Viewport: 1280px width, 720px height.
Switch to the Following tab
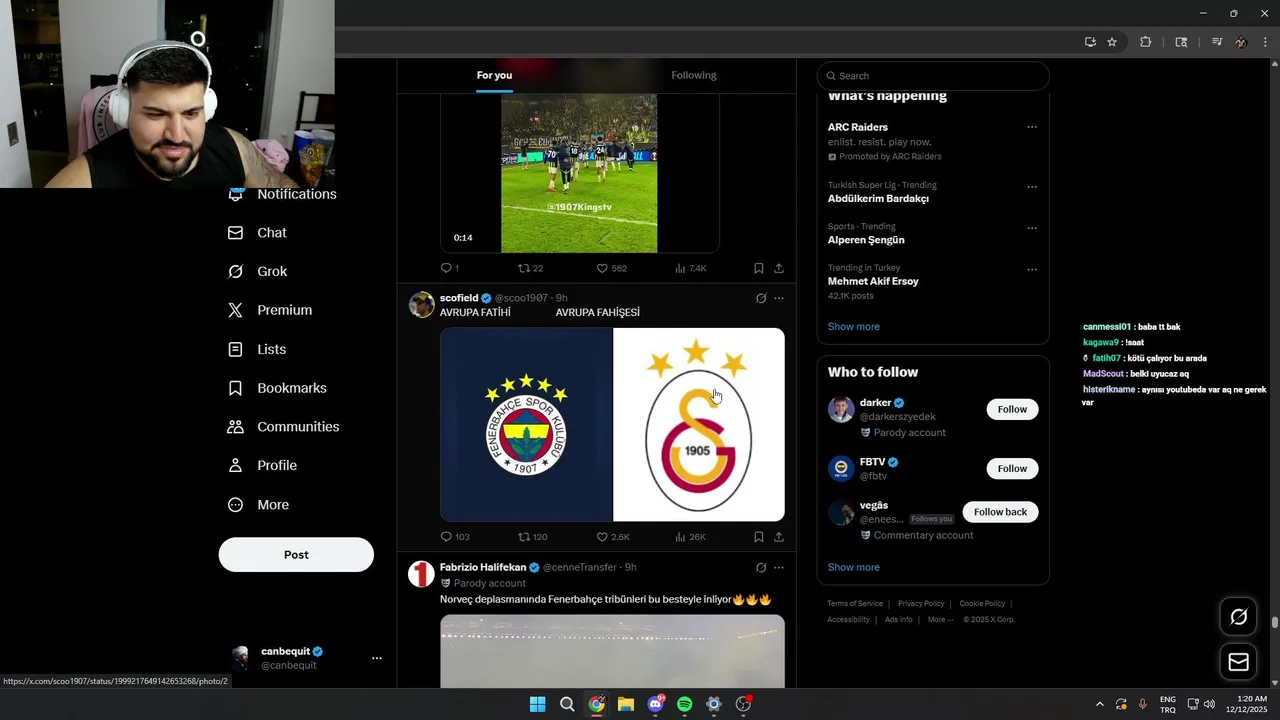(x=694, y=75)
